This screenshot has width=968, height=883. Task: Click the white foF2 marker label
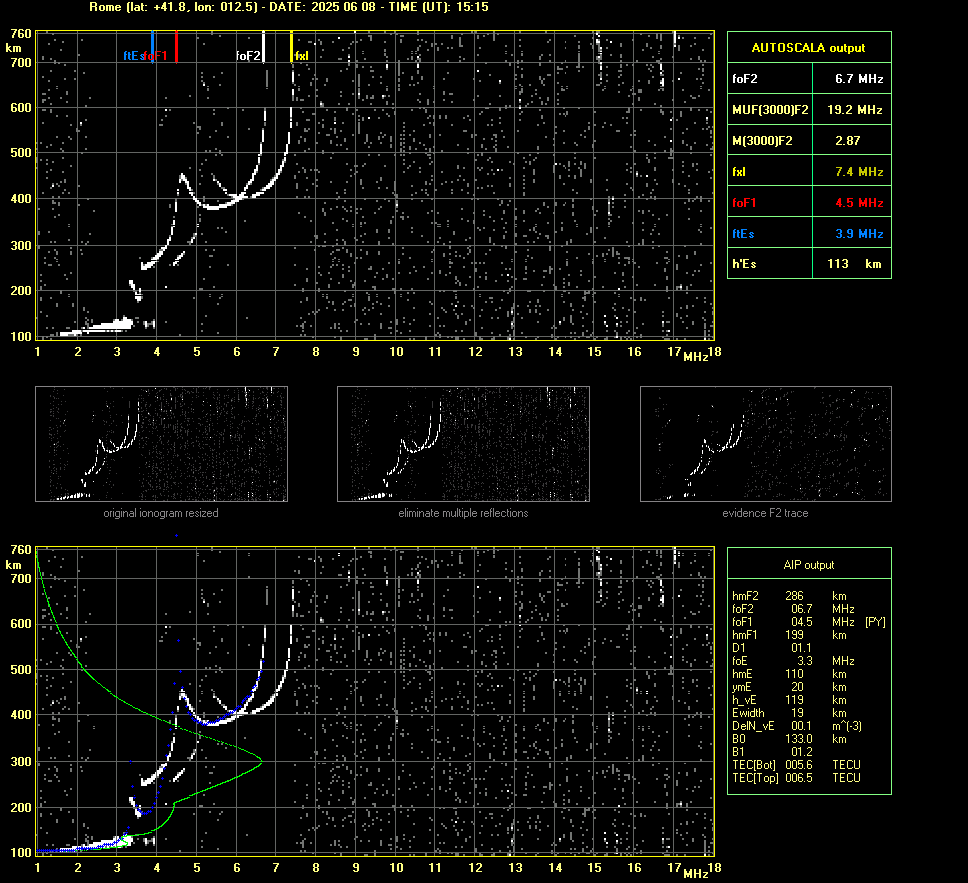click(248, 56)
